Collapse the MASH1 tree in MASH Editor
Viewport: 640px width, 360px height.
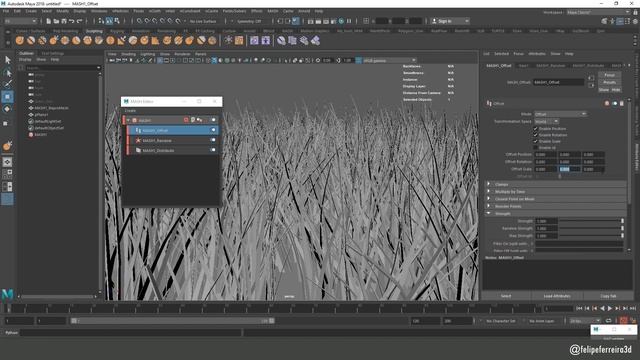pyautogui.click(x=129, y=120)
